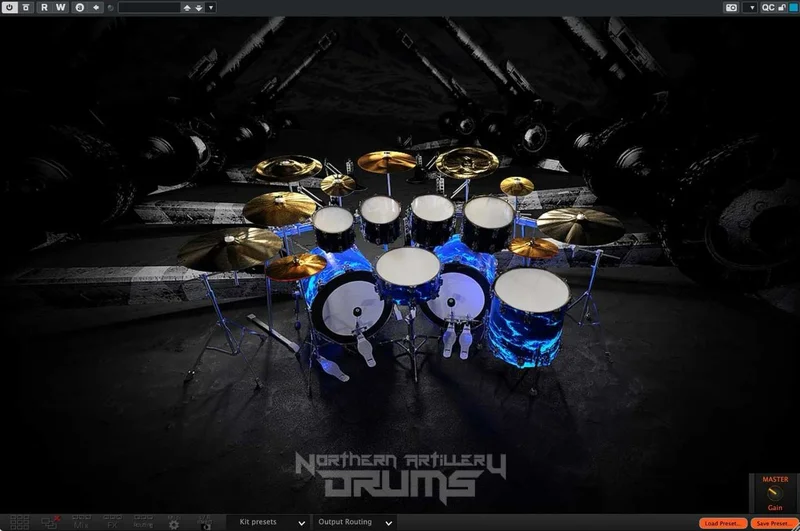The width and height of the screenshot is (800, 531).
Task: Click the MIDI mapping icon with red X
Action: [x=51, y=522]
